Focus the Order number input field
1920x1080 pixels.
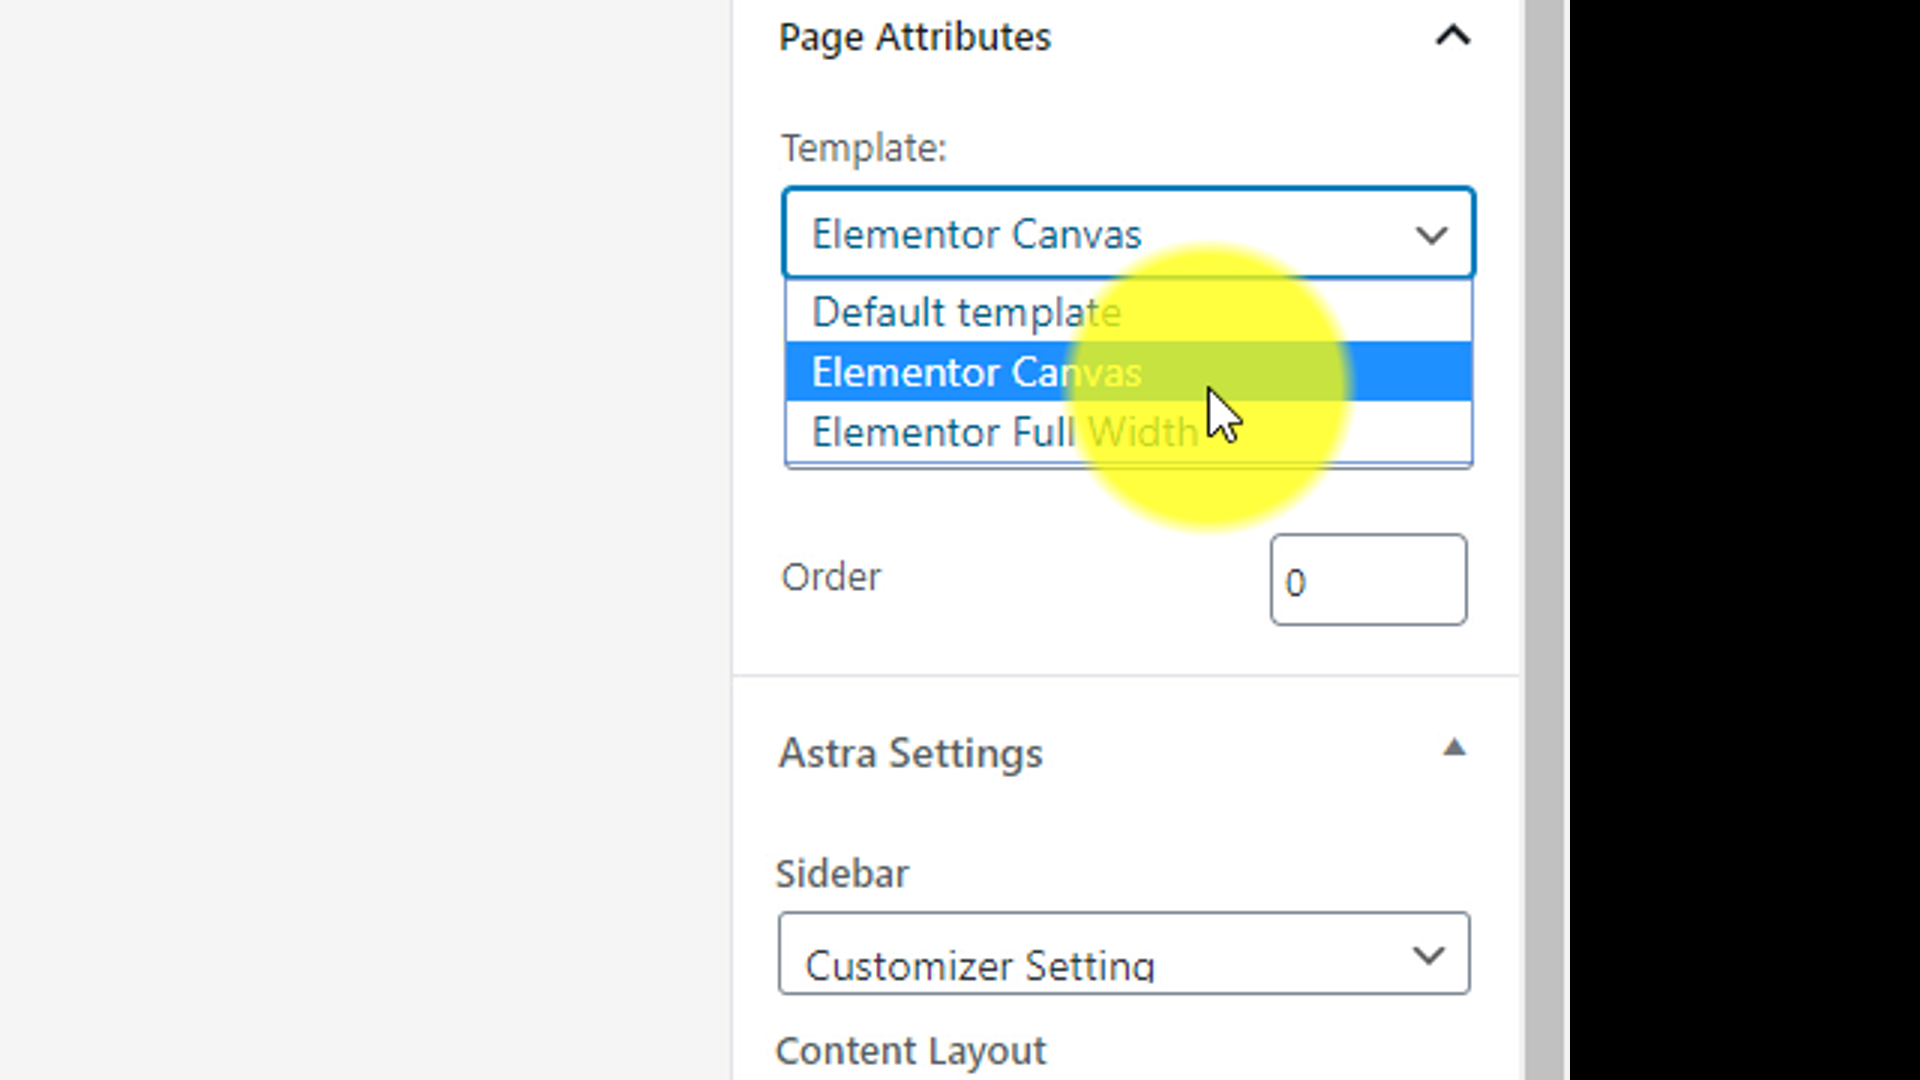click(x=1367, y=580)
